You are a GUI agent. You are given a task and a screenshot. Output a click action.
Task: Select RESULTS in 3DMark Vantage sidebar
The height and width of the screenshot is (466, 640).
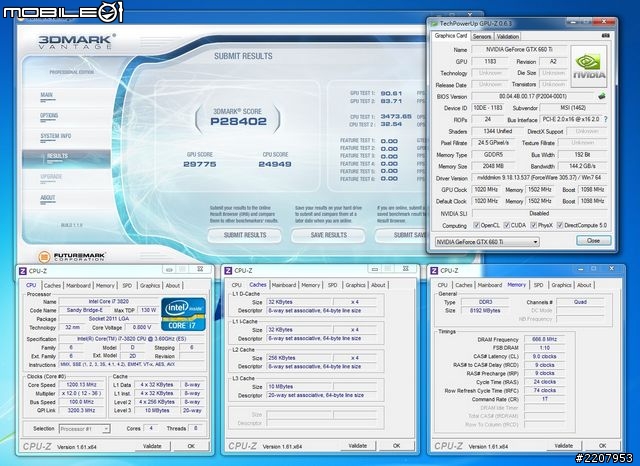click(x=66, y=159)
